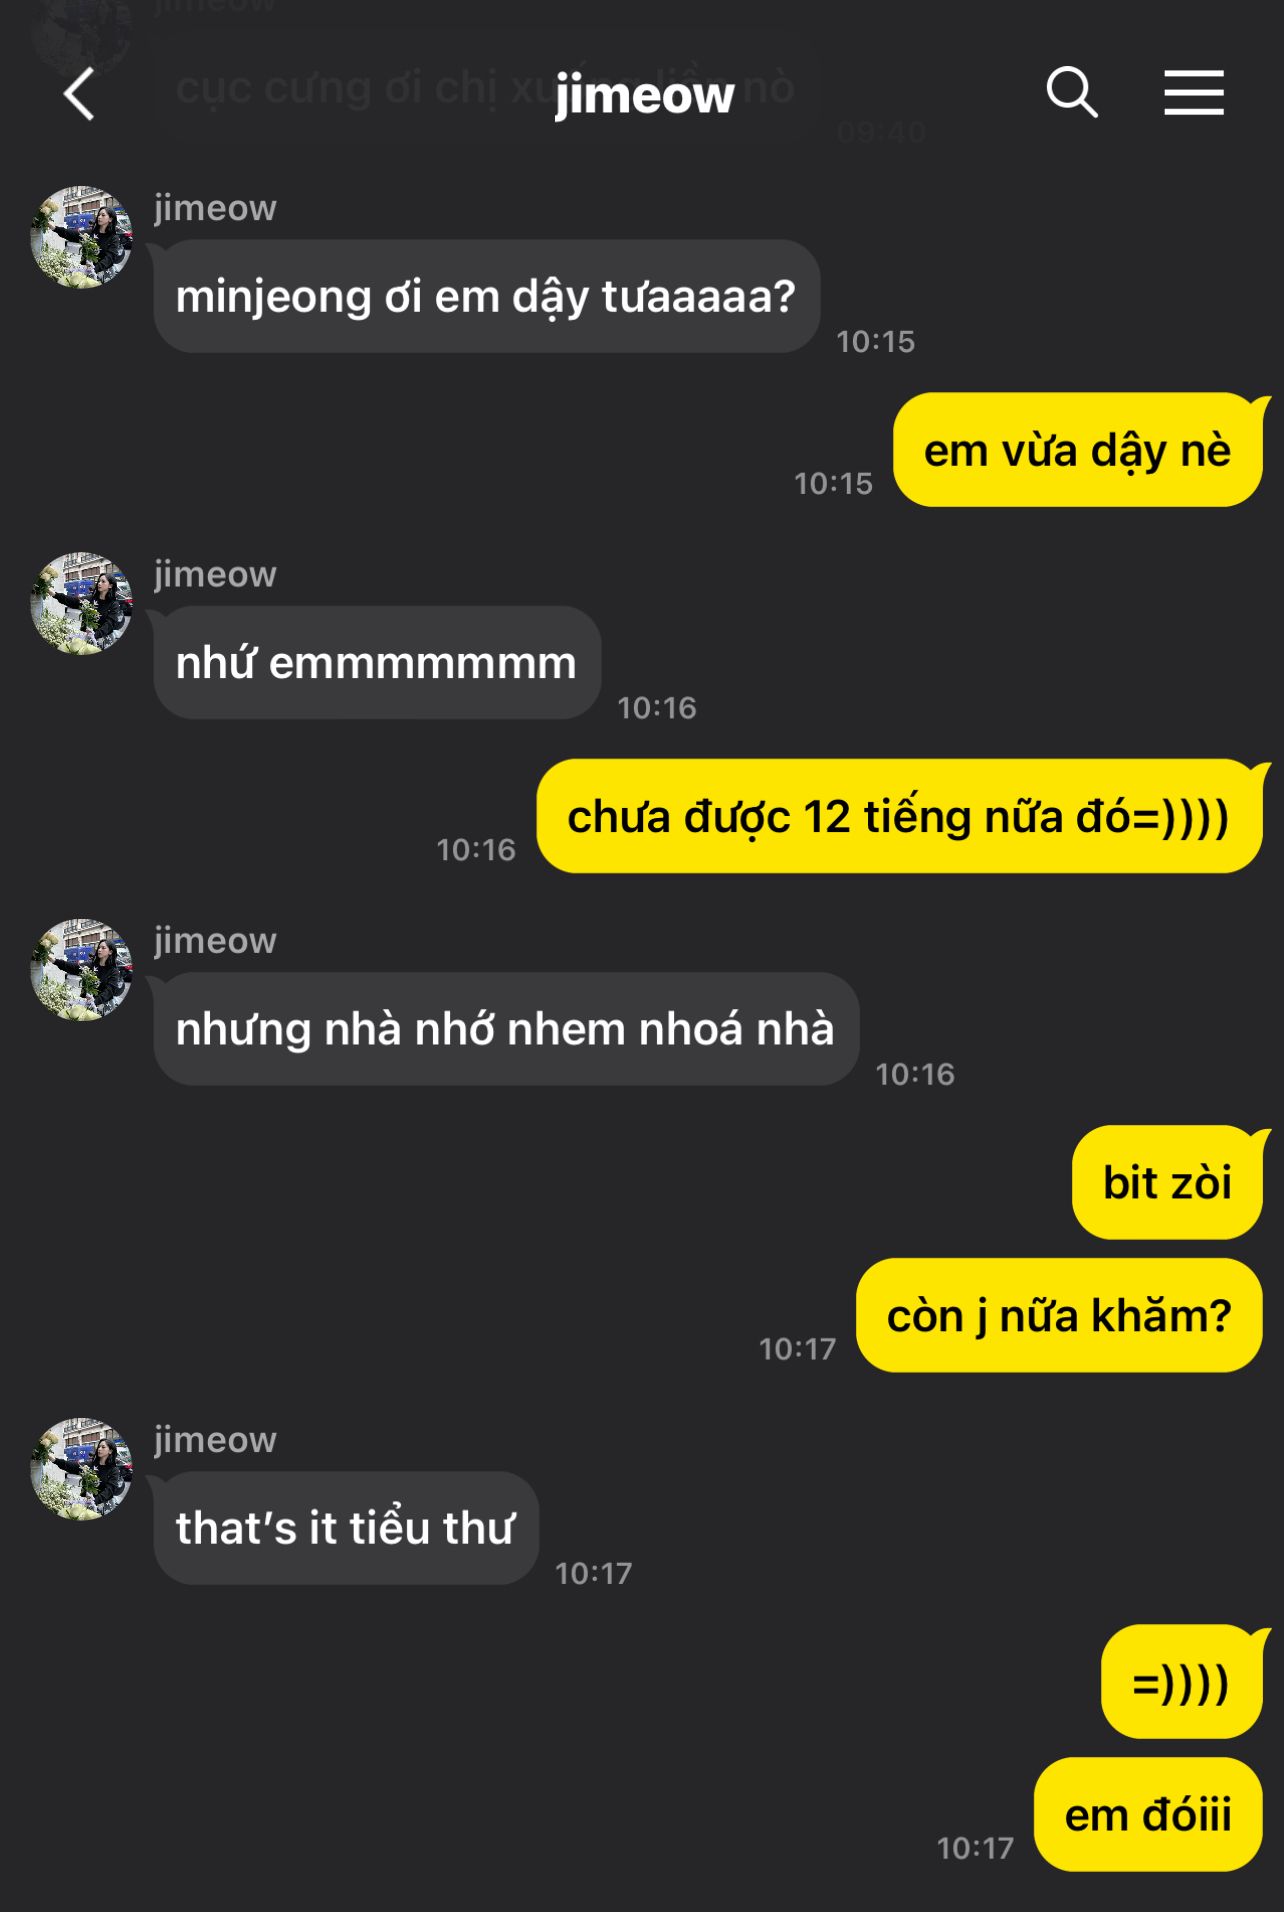This screenshot has height=1912, width=1284.
Task: Tap sender name jimeow above first message
Action: click(x=215, y=209)
